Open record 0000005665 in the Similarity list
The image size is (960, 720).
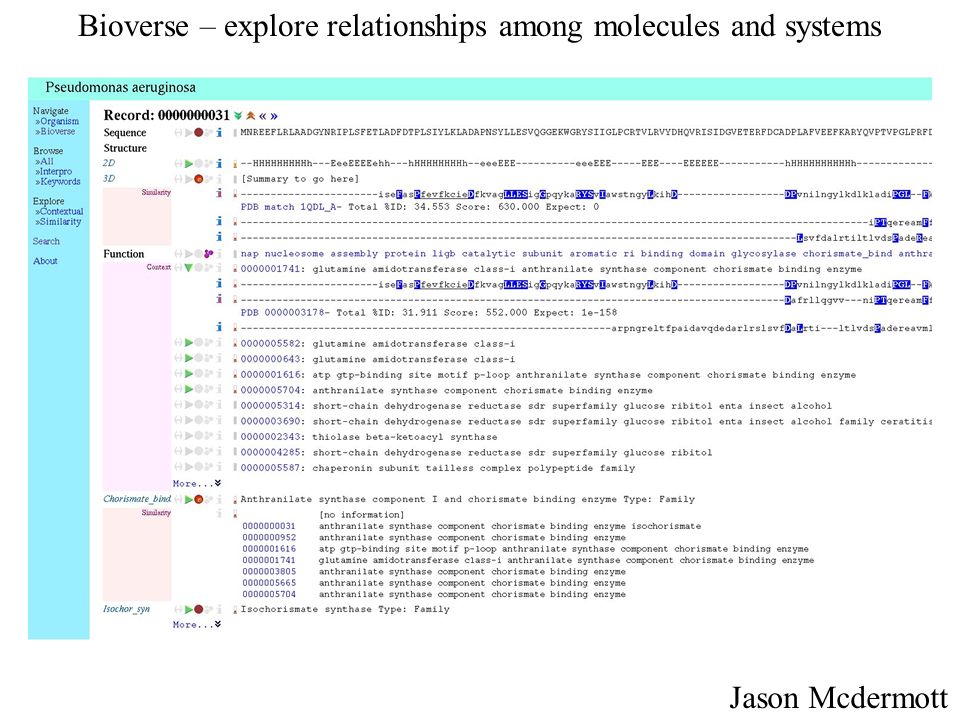[x=269, y=583]
